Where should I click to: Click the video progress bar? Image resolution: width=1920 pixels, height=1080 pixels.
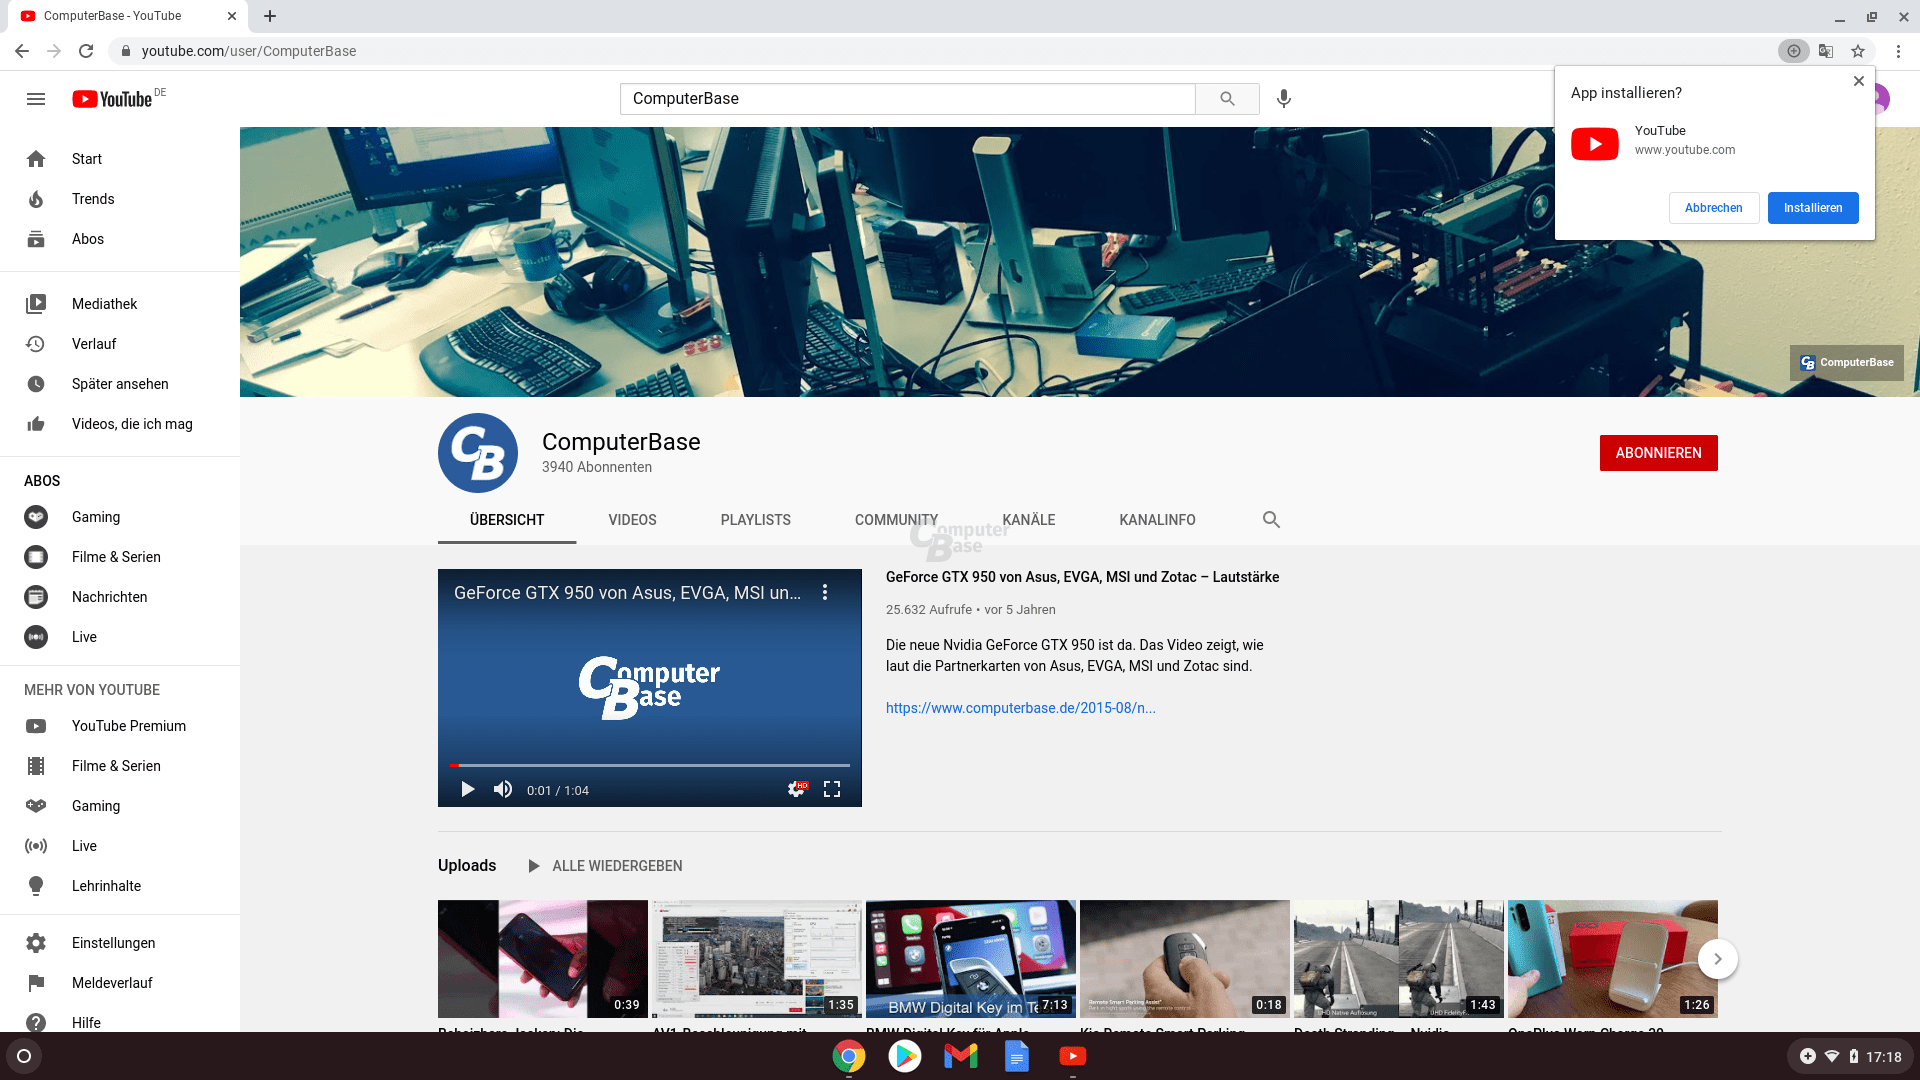pyautogui.click(x=650, y=765)
